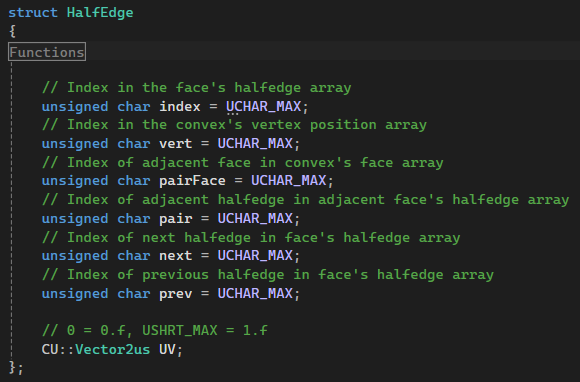
Task: Click the struct keyword
Action: (x=33, y=13)
